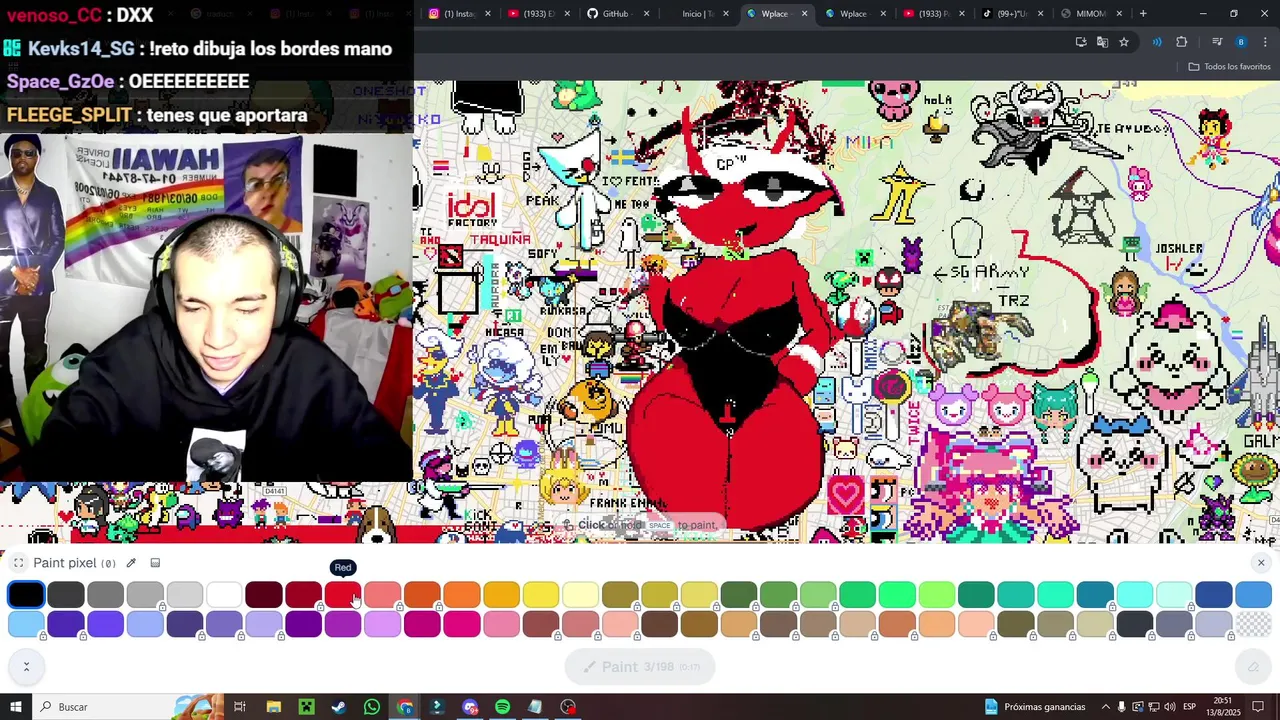Screen dimensions: 1280x720
Task: Click the translate page icon
Action: 1102,42
